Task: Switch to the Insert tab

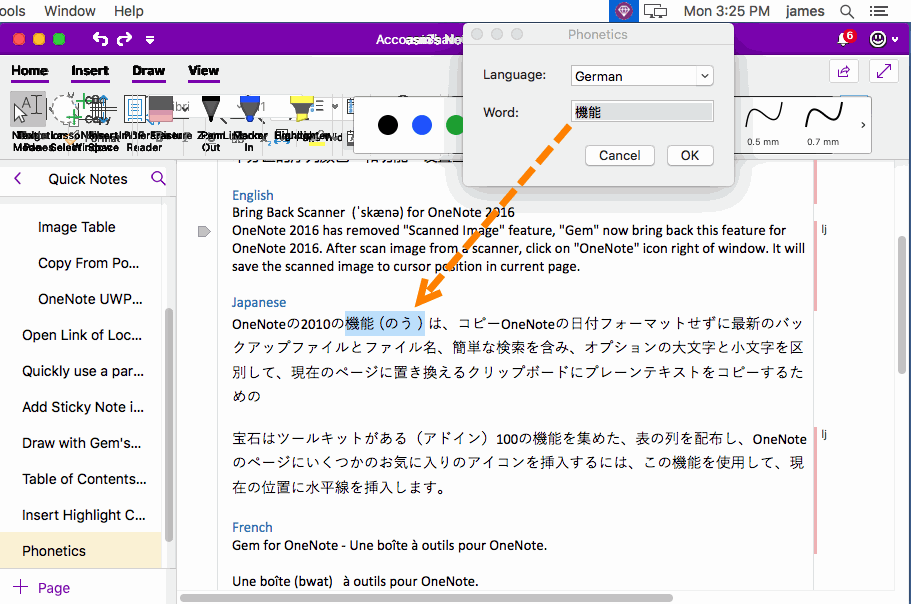Action: pos(90,71)
